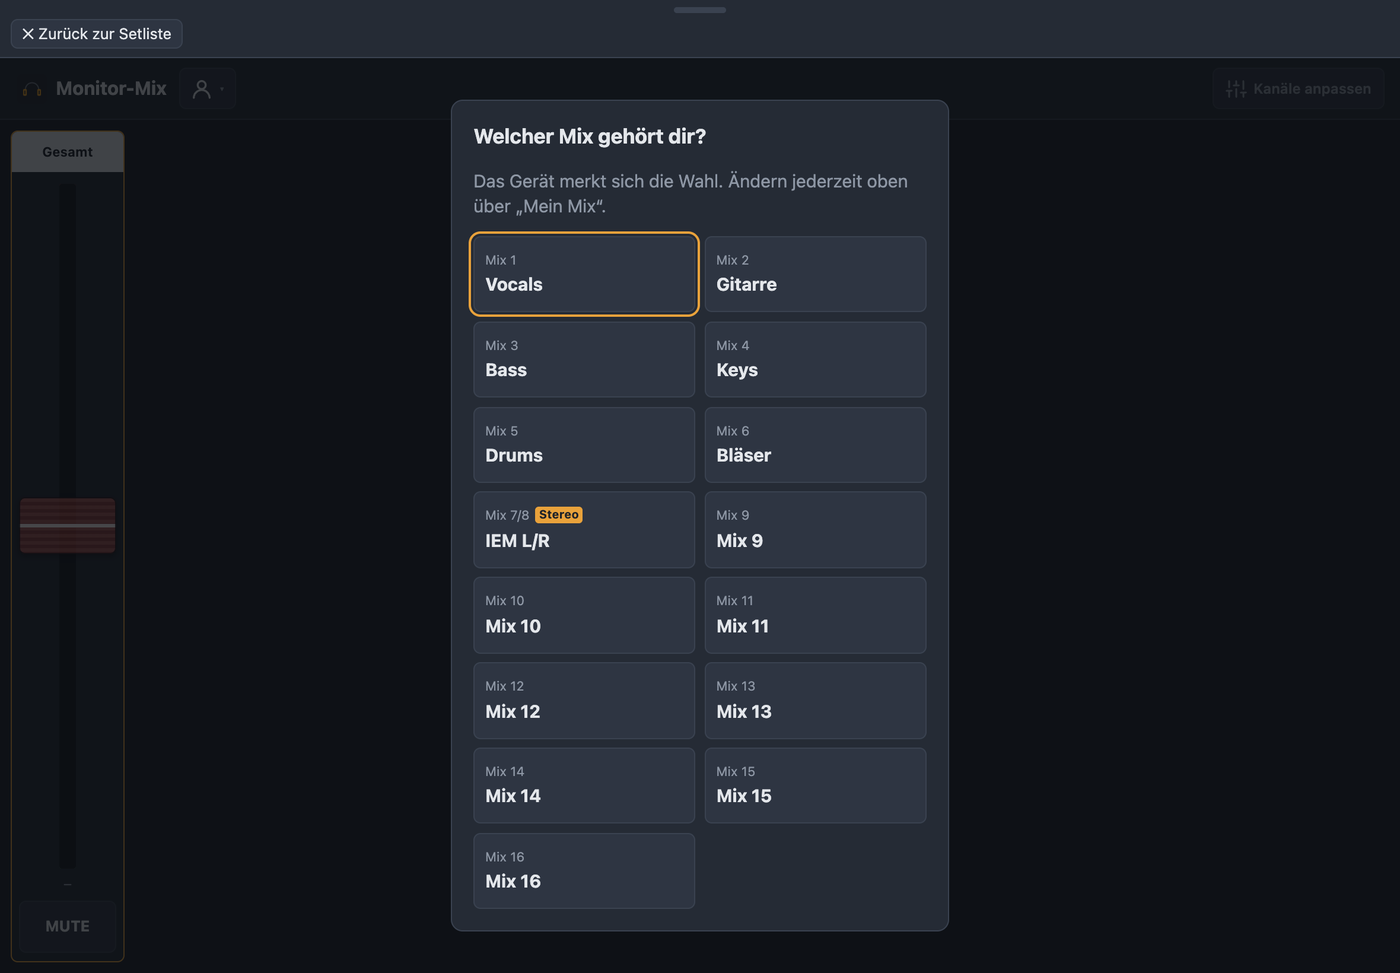Select the Mix 15 card
The width and height of the screenshot is (1400, 973).
click(x=815, y=786)
